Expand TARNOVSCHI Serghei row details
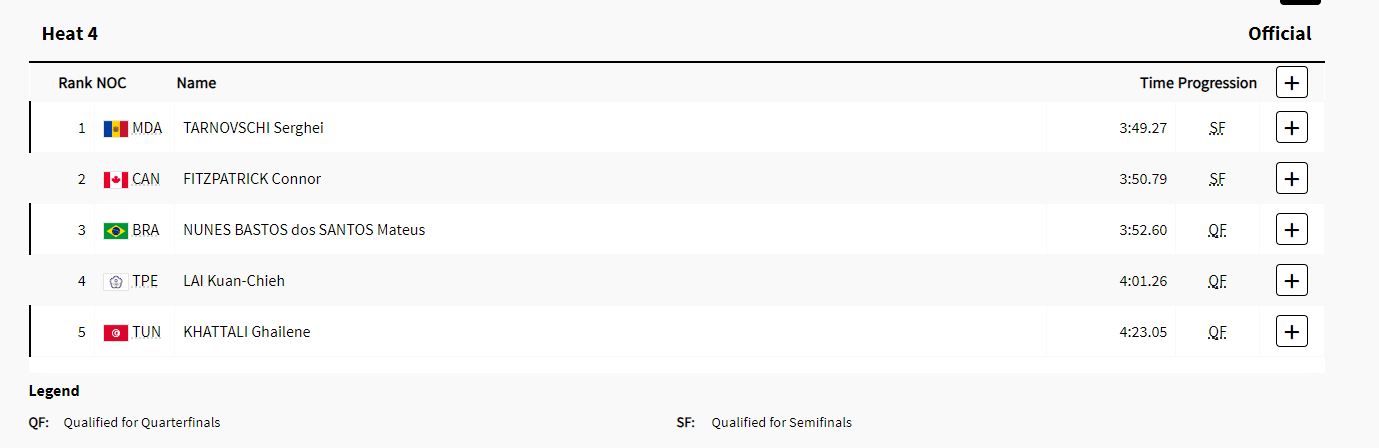This screenshot has width=1379, height=448. tap(1292, 128)
